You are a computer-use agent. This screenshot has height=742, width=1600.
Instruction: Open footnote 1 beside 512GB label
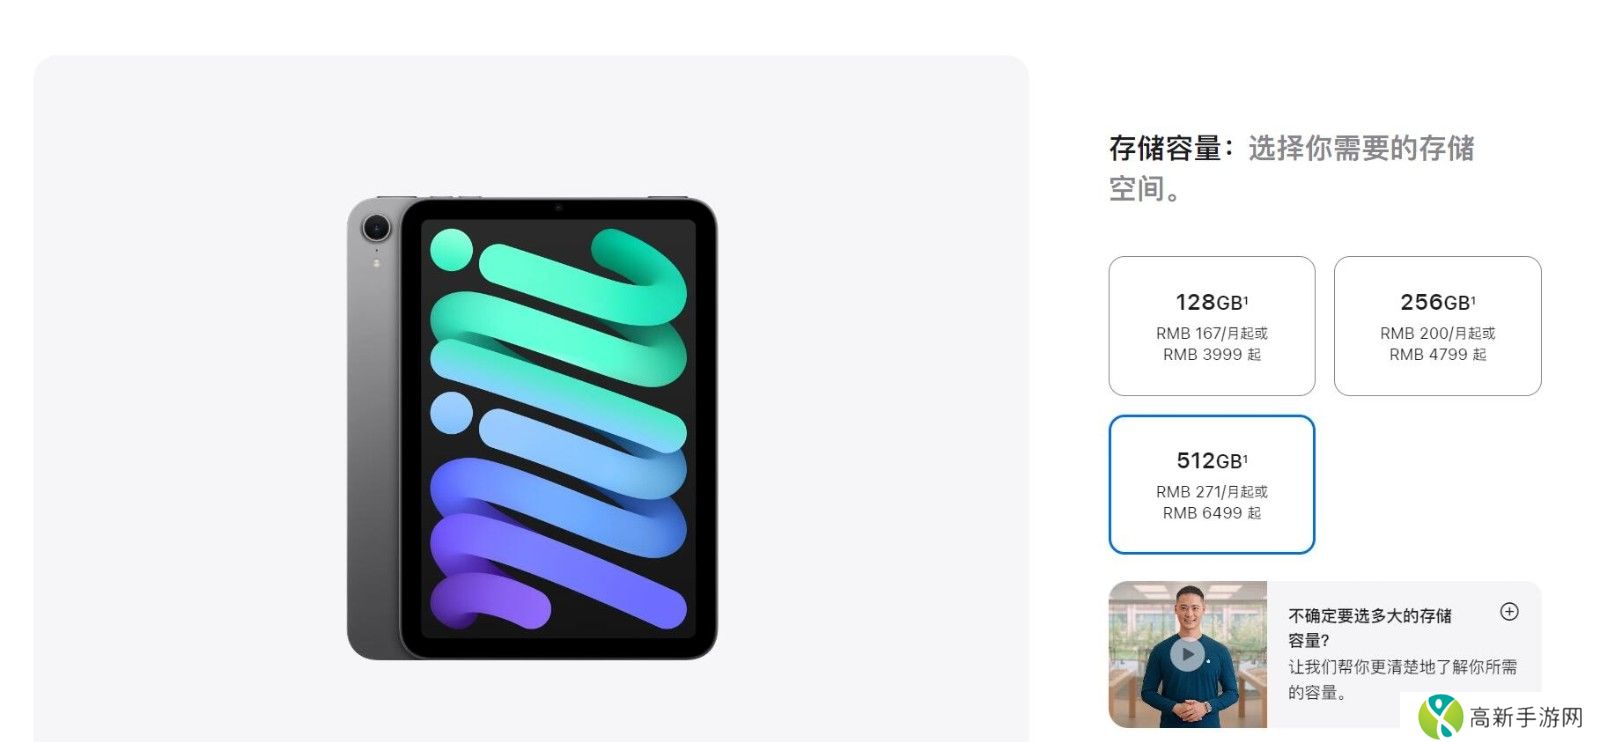(x=1246, y=457)
